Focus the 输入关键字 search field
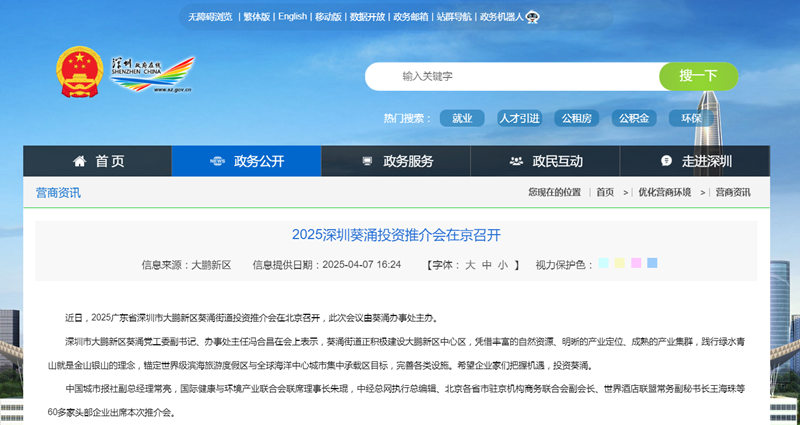This screenshot has height=425, width=800. [x=512, y=77]
